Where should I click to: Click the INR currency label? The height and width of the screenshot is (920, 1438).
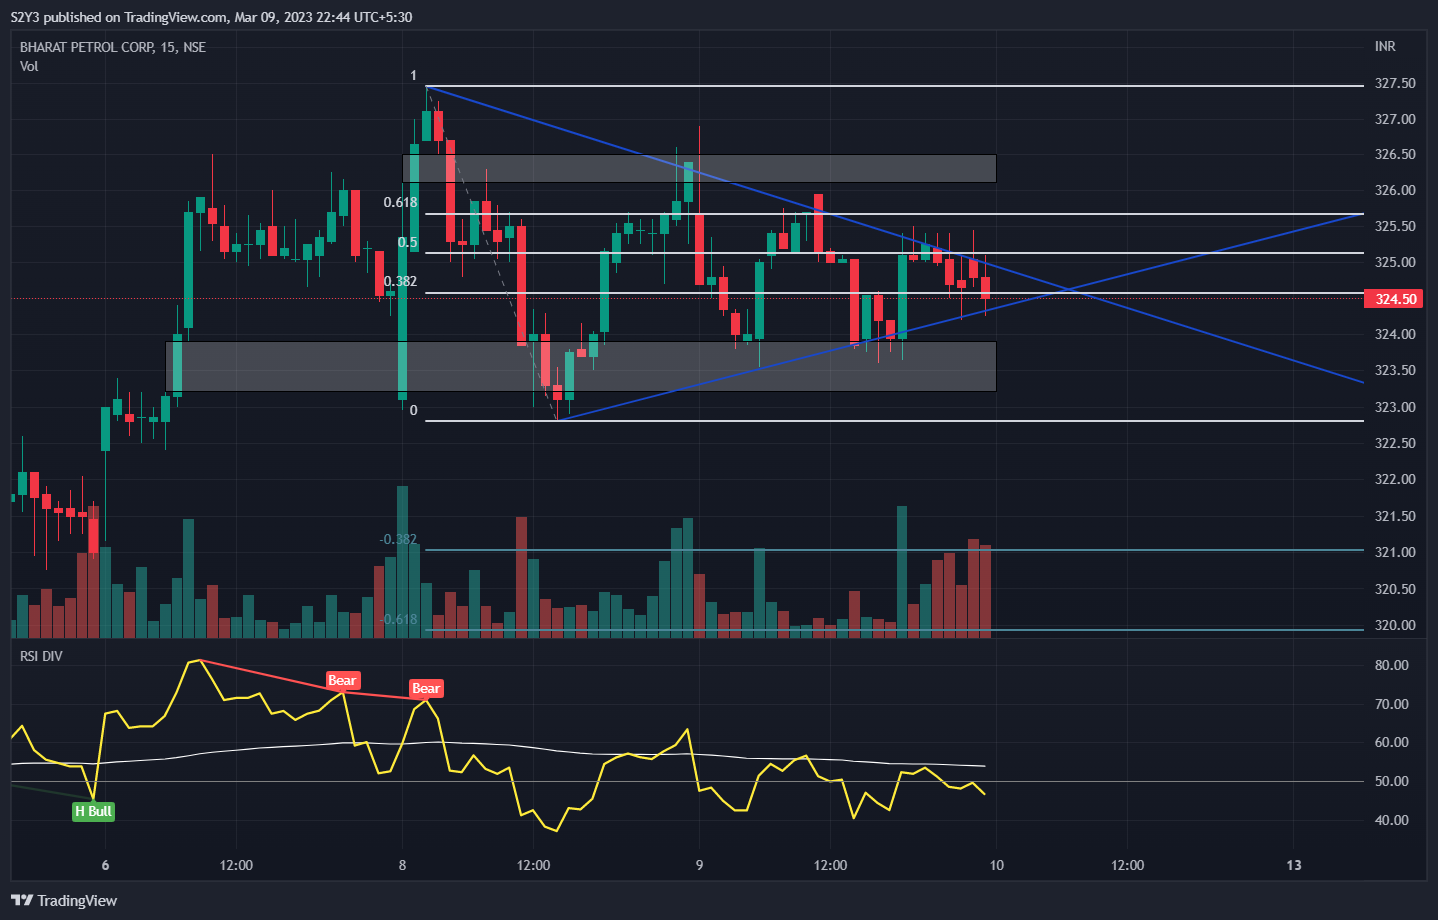(1385, 47)
